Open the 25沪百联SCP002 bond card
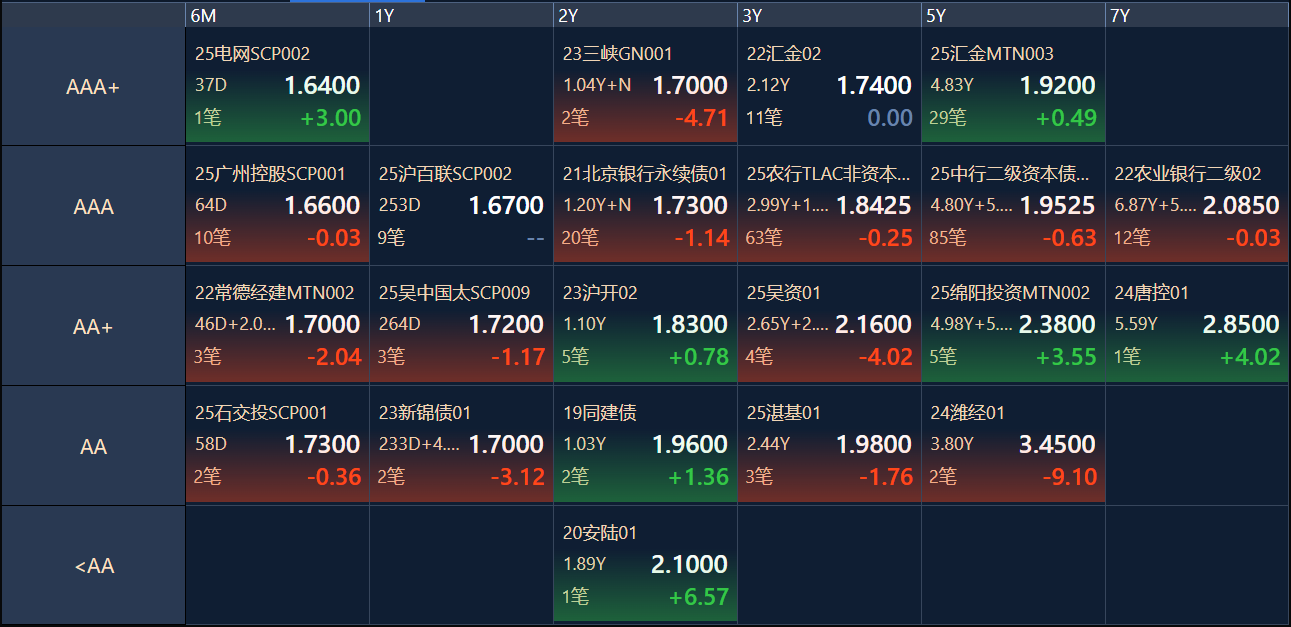This screenshot has width=1291, height=627. tap(461, 206)
